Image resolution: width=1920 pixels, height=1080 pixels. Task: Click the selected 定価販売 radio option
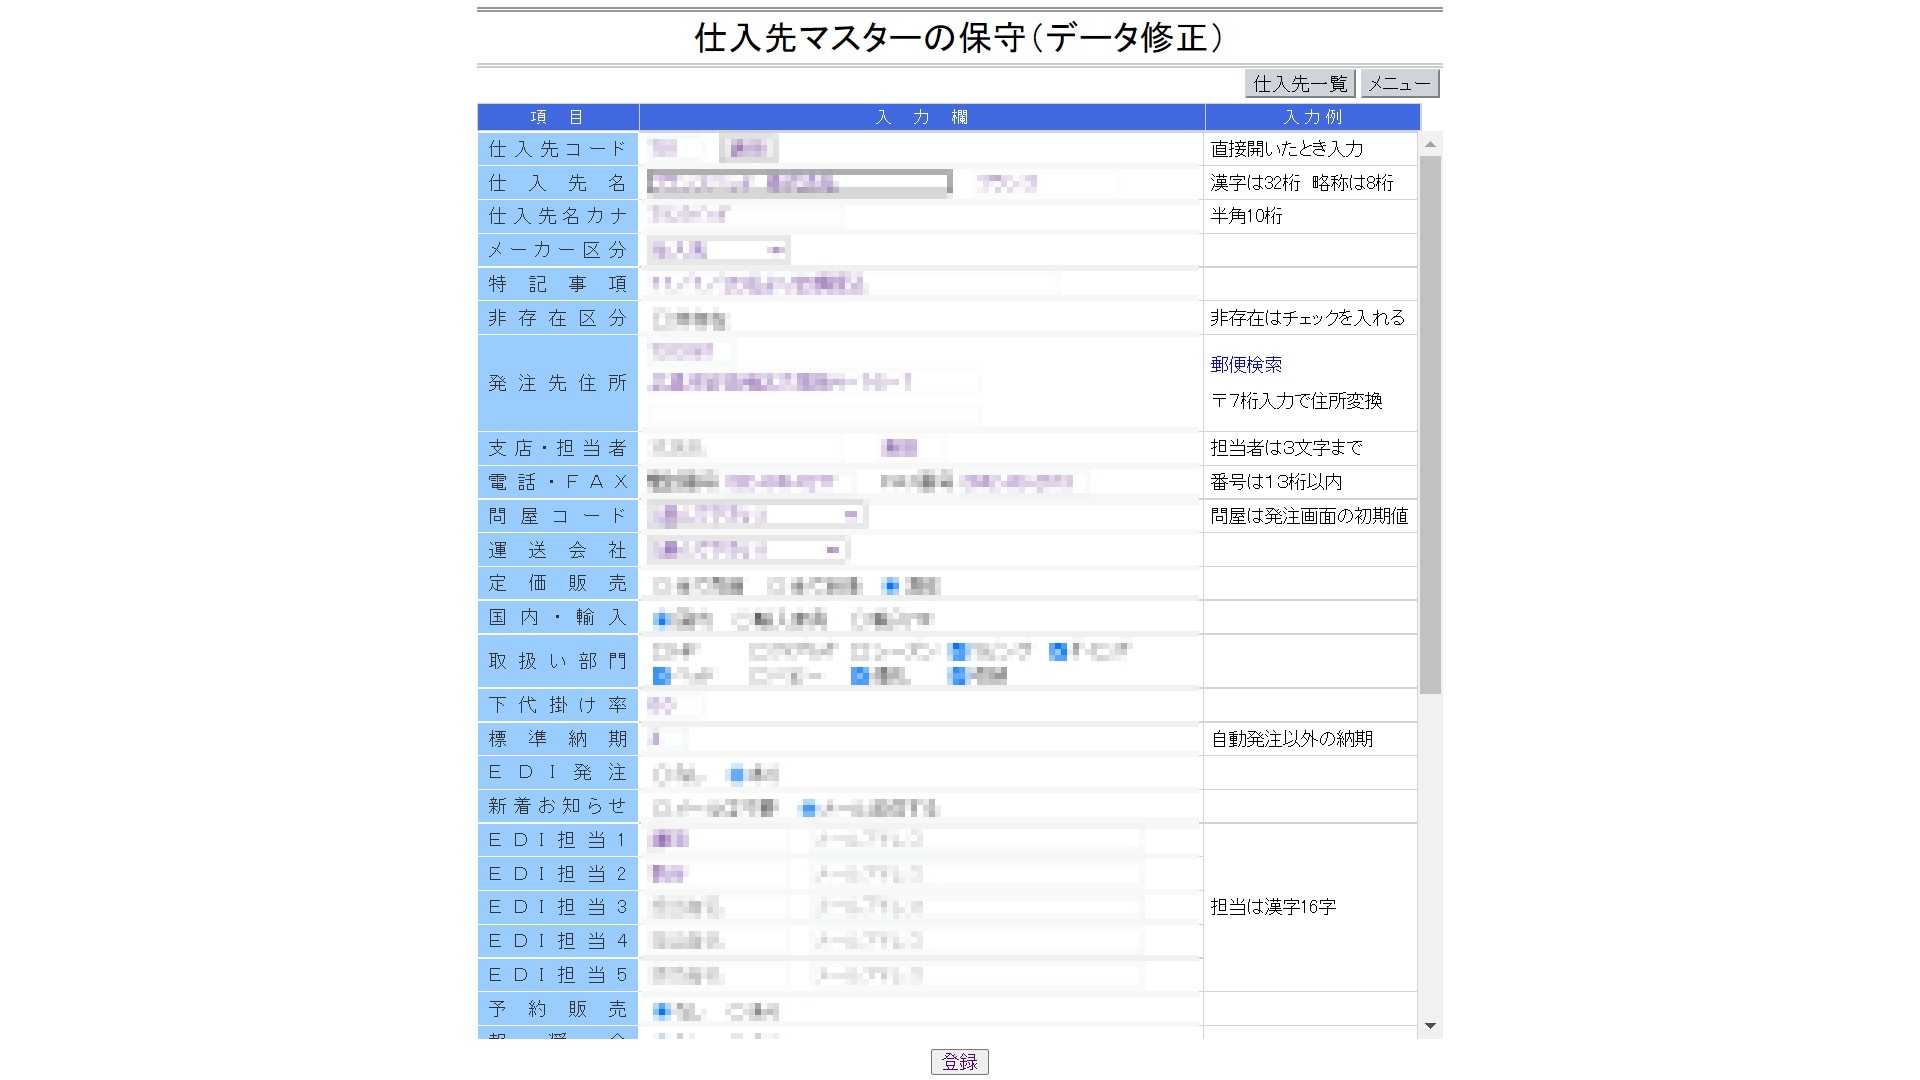891,585
